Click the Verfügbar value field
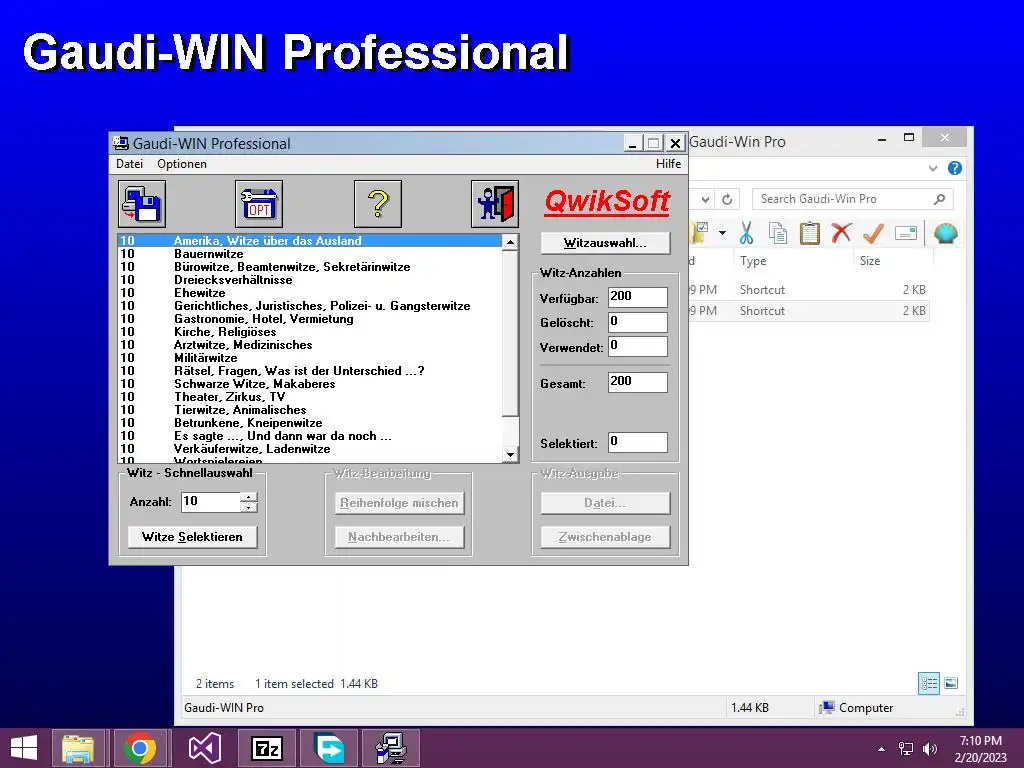Viewport: 1024px width, 768px height. (637, 297)
